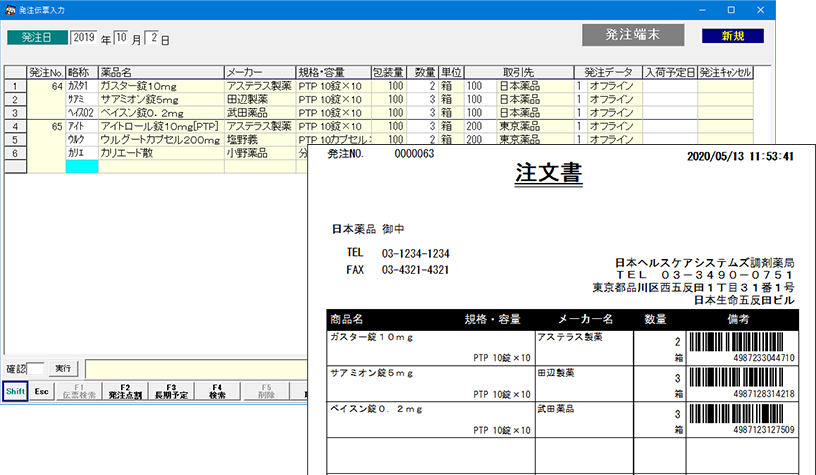Click drug name カリエード散
816x475 pixels.
(126, 153)
